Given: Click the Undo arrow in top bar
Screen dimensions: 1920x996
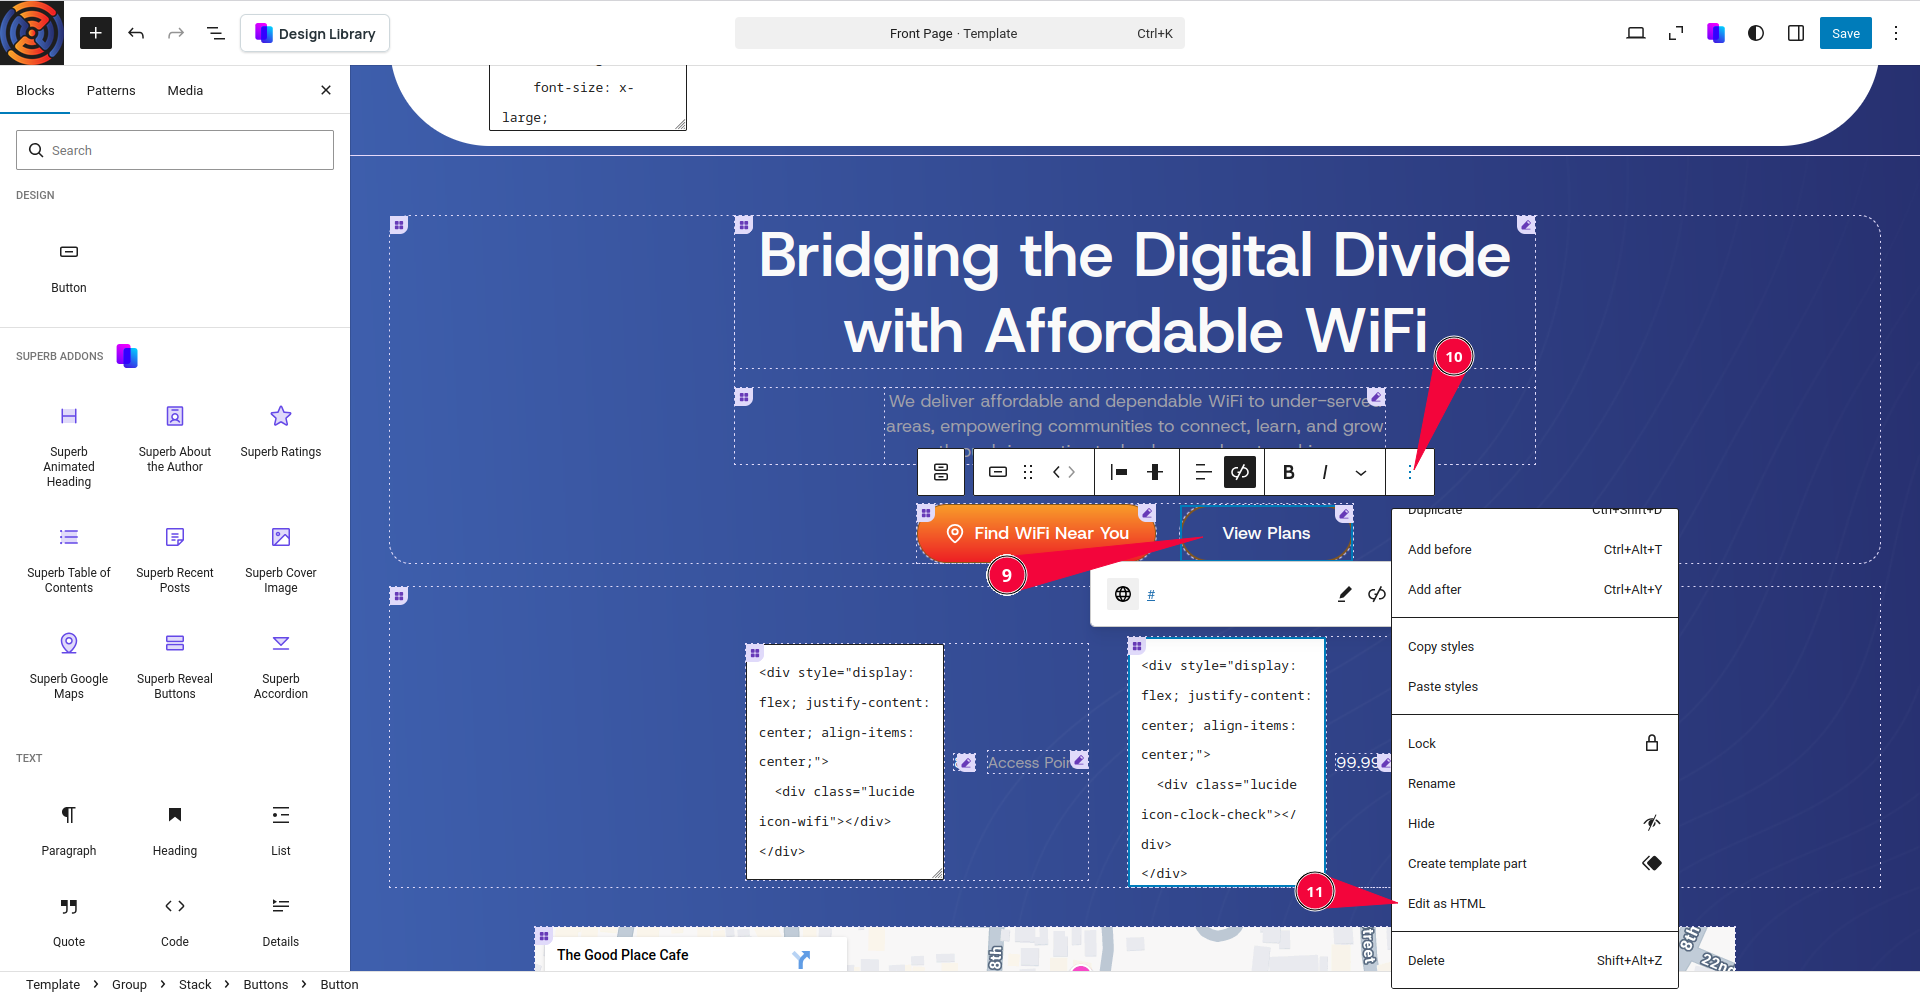Looking at the screenshot, I should coord(136,33).
